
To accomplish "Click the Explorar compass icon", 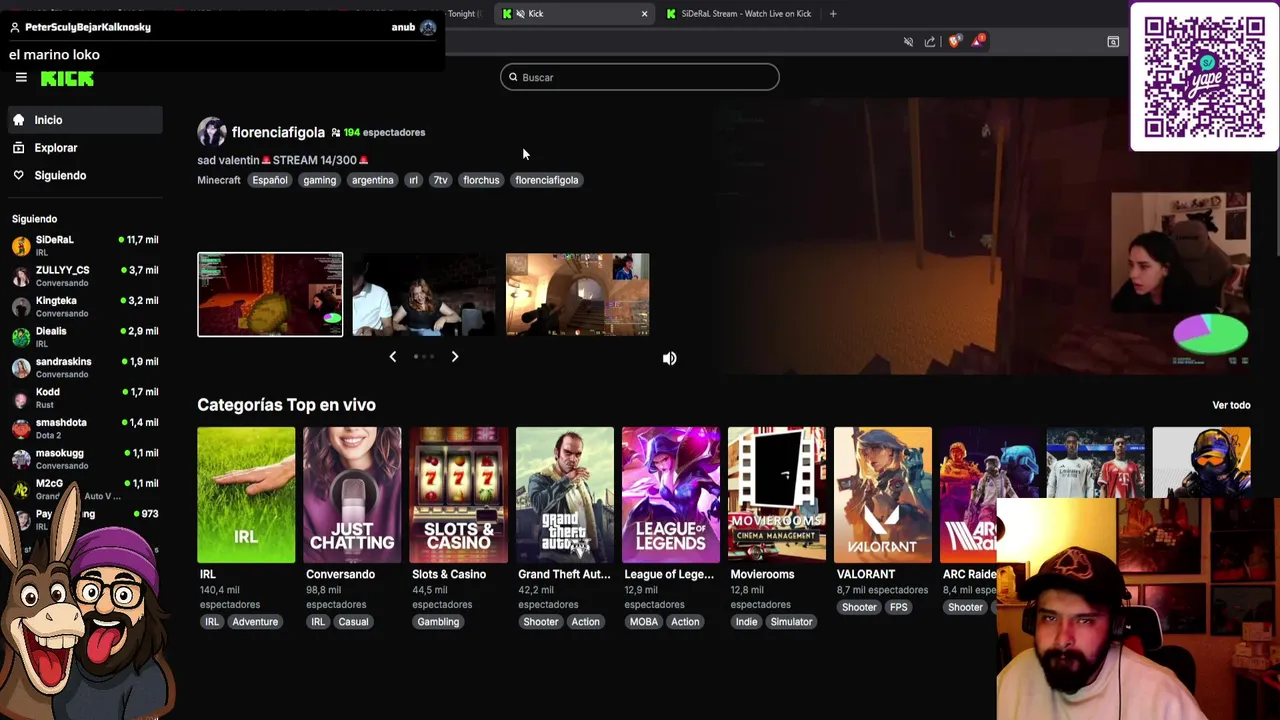I will pos(18,148).
